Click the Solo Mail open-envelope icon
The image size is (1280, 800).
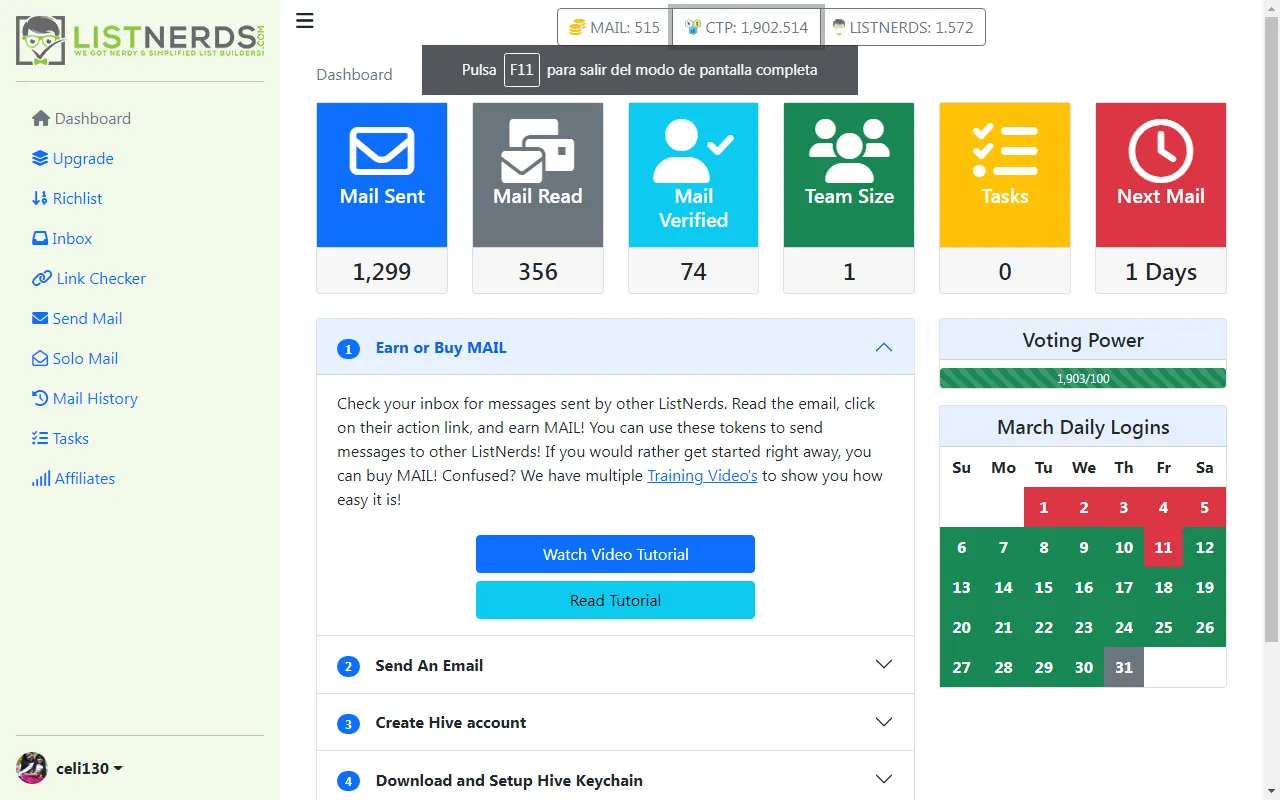[40, 358]
